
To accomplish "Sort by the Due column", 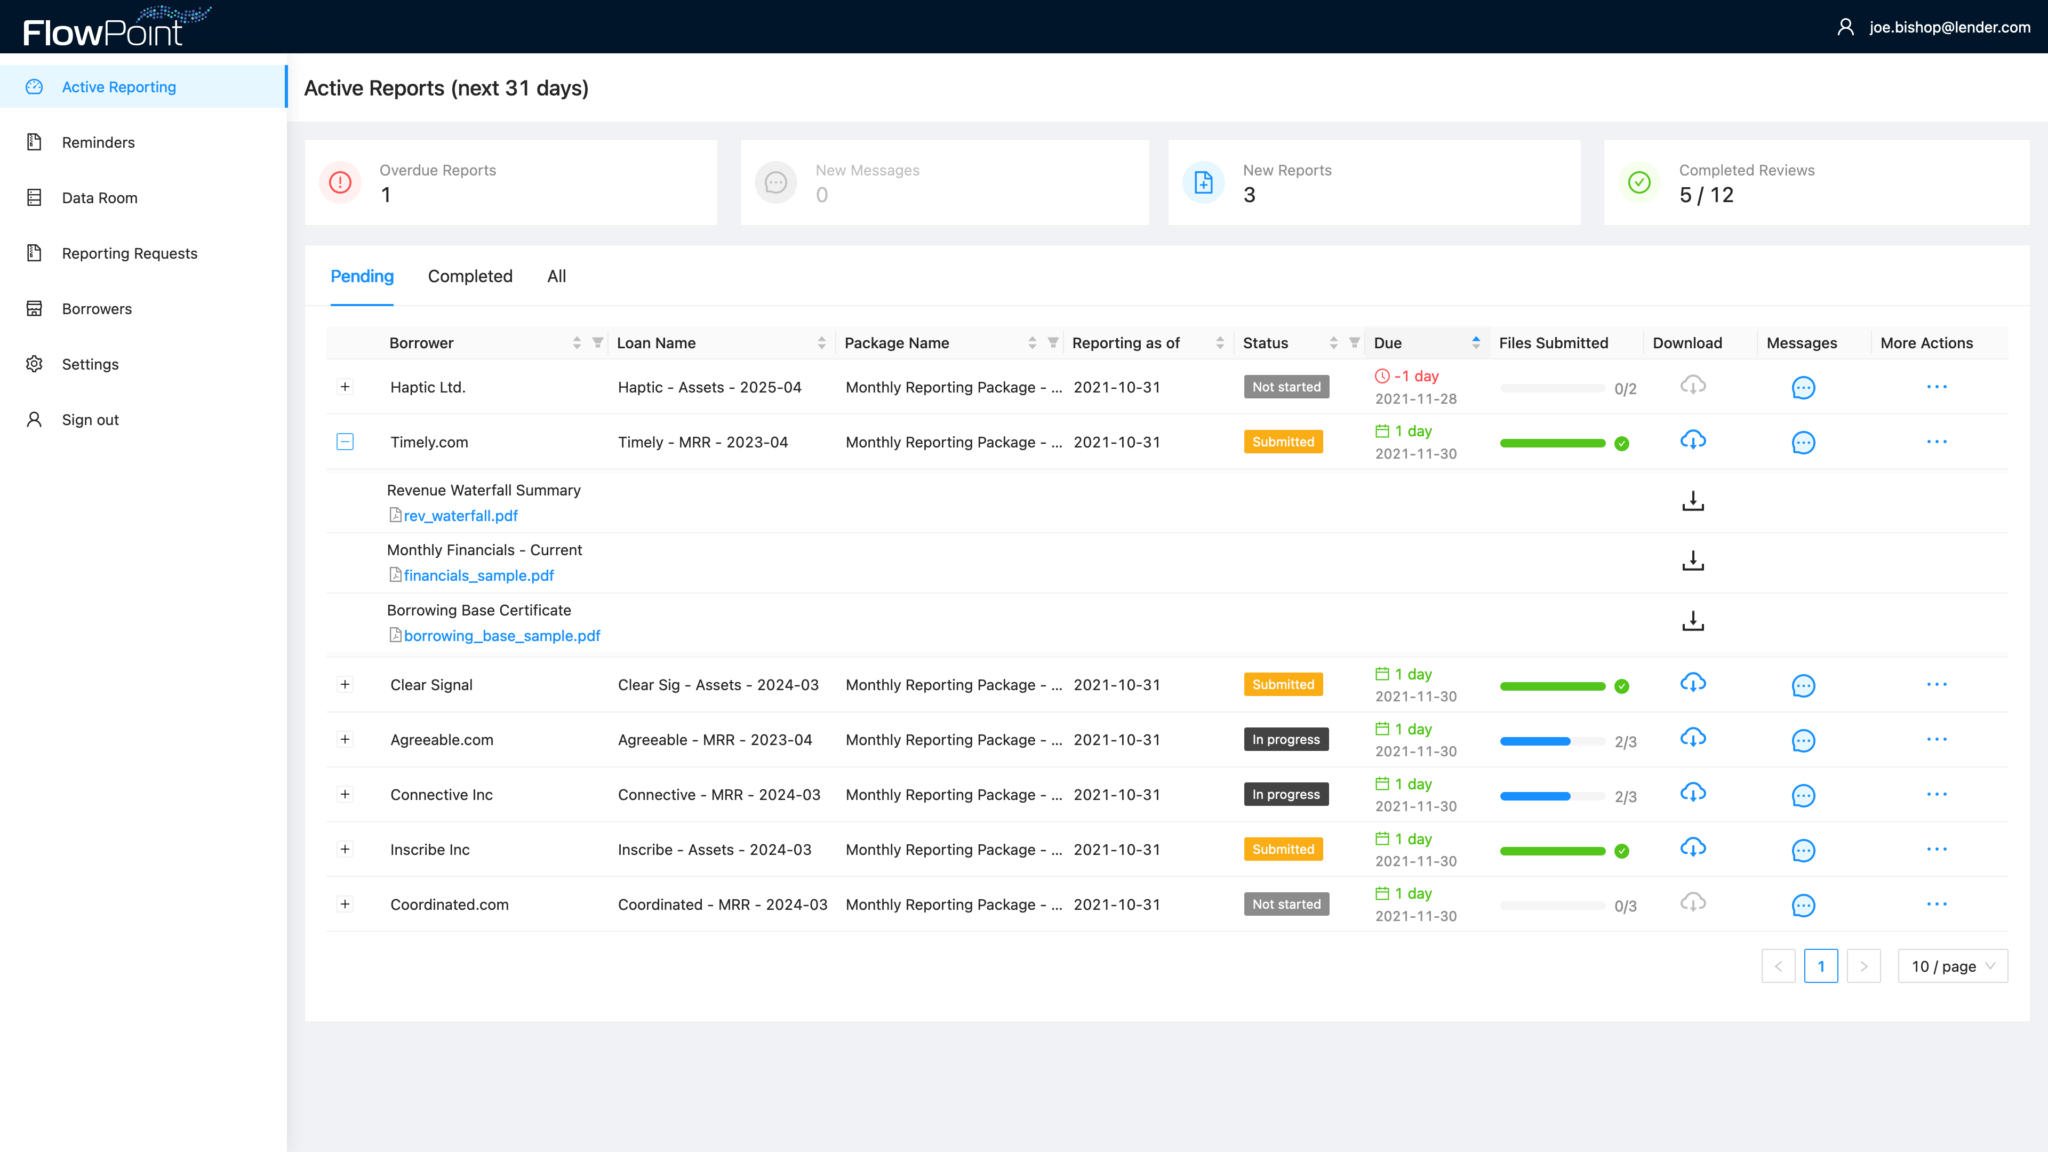I will pos(1475,343).
